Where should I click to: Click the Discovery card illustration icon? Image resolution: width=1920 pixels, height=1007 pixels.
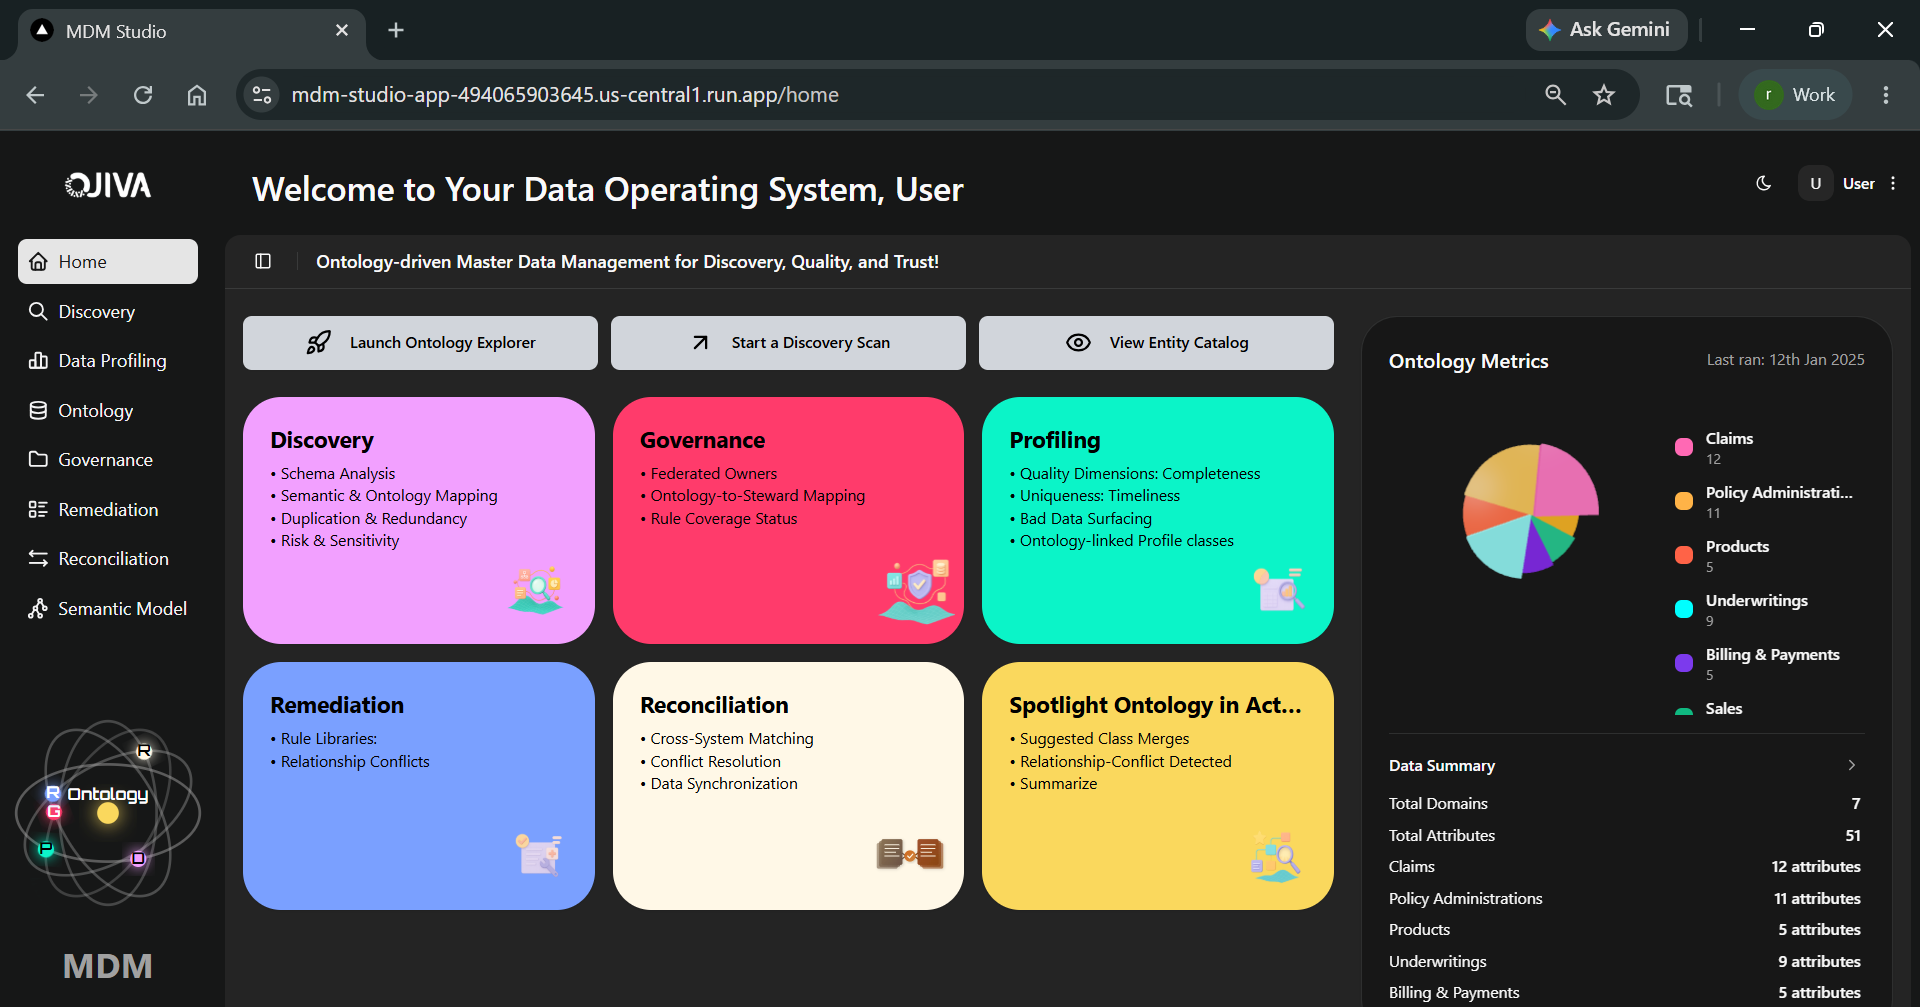click(x=537, y=589)
